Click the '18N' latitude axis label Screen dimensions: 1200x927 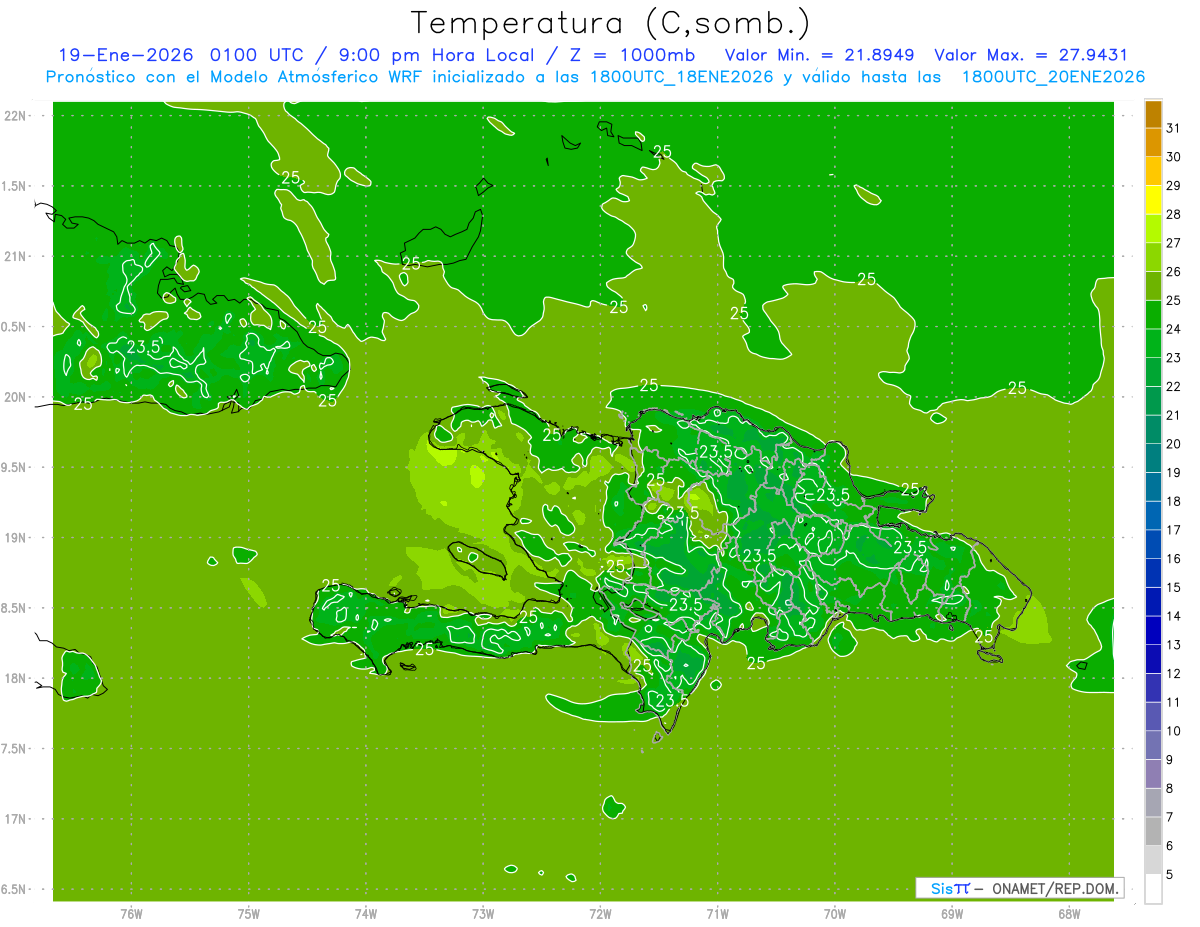tap(17, 678)
